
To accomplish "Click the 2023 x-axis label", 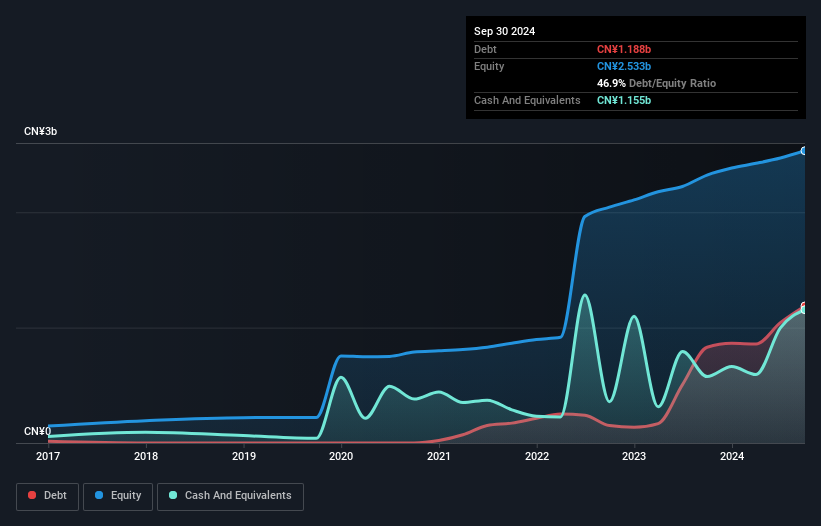I will (634, 456).
